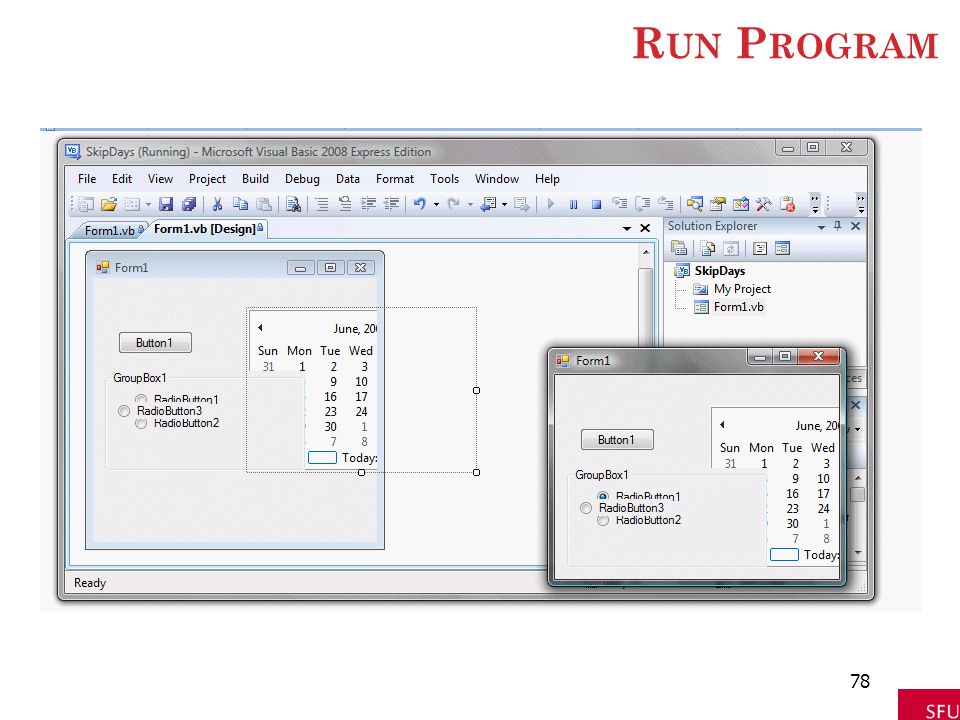
Task: Open the Project menu
Action: [x=208, y=179]
